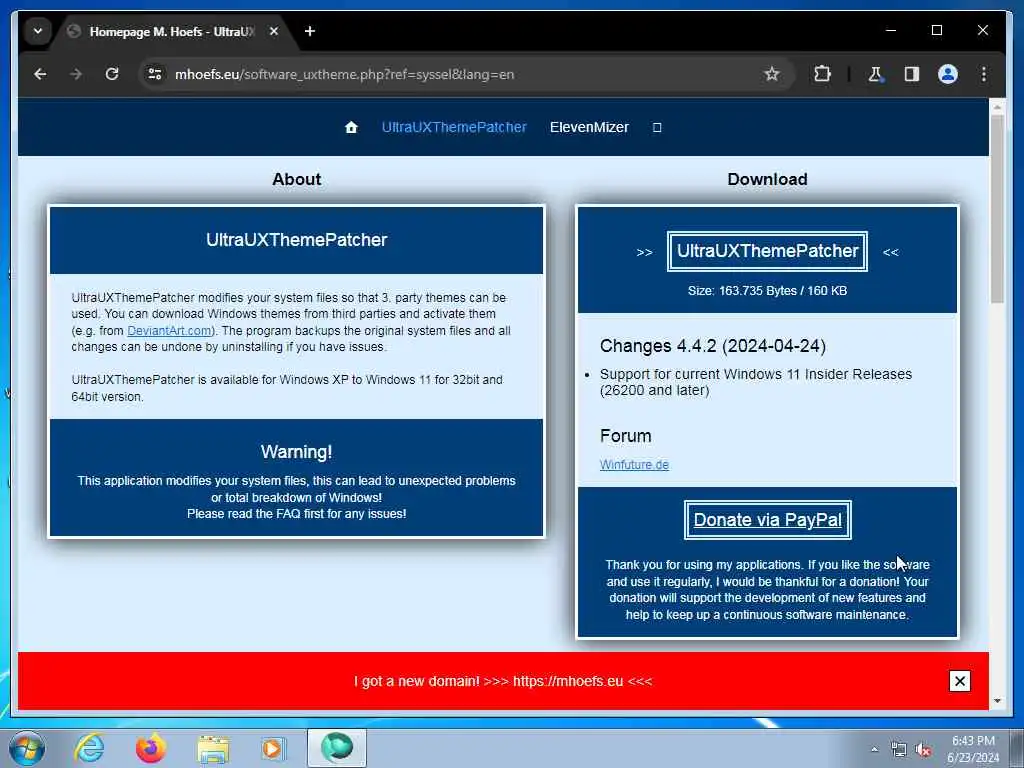Open the Chrome profile avatar

coord(948,74)
